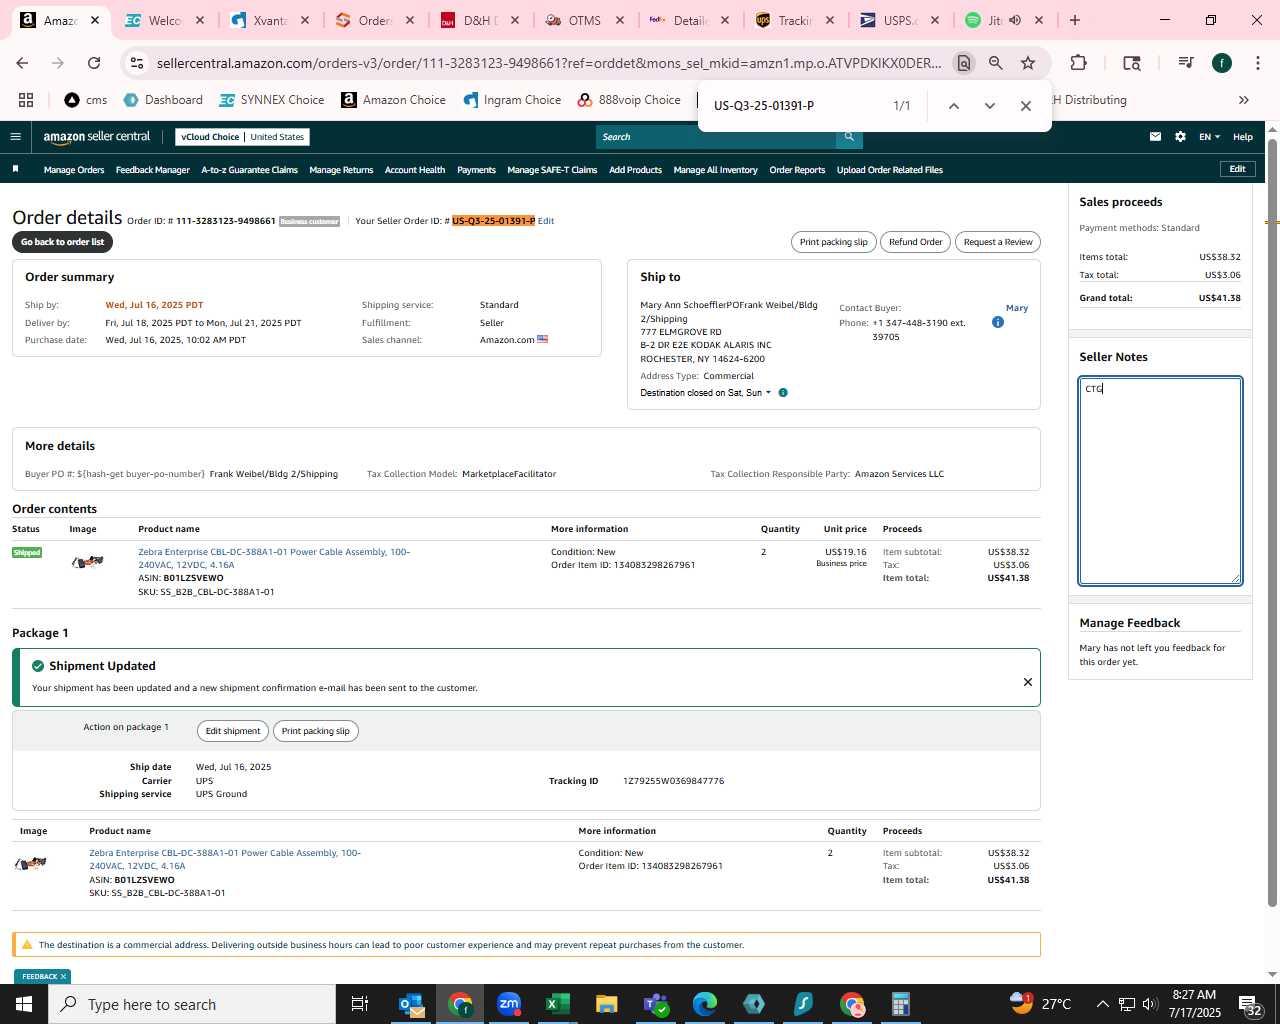
Task: Open the Chrome three-dot menu
Action: (1256, 63)
